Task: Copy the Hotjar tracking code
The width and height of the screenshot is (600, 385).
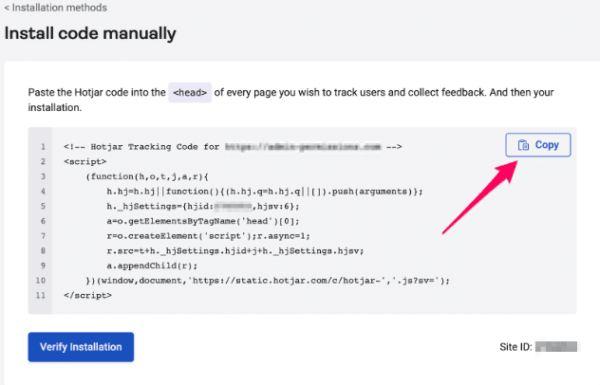Action: 538,145
